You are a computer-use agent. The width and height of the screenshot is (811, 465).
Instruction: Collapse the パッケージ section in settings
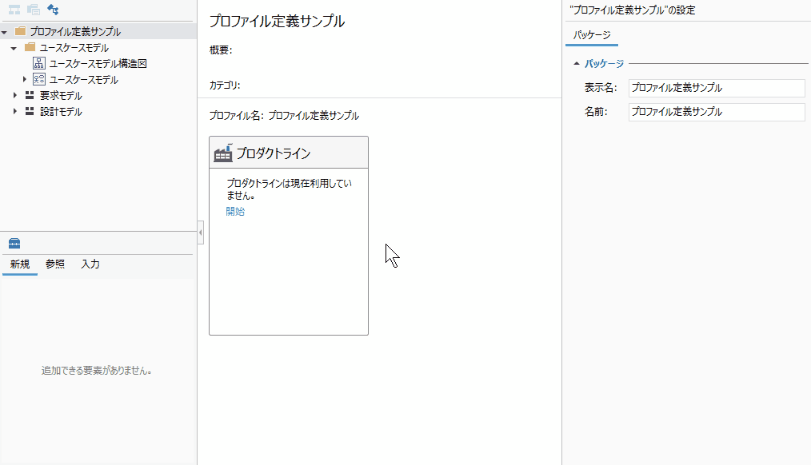pos(577,64)
